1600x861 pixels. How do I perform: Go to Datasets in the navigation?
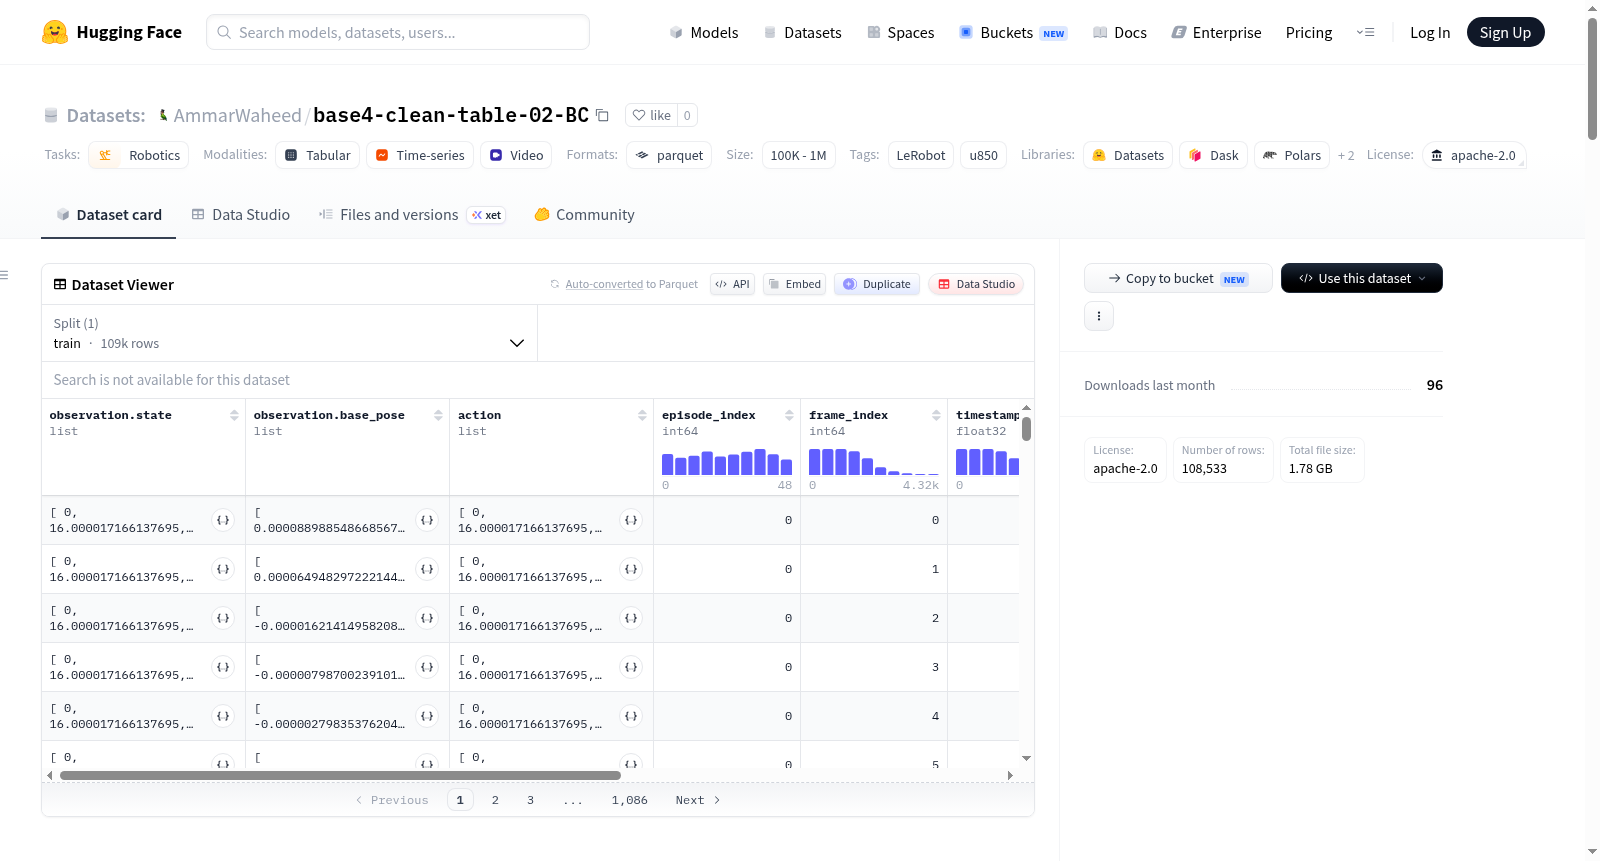(803, 32)
